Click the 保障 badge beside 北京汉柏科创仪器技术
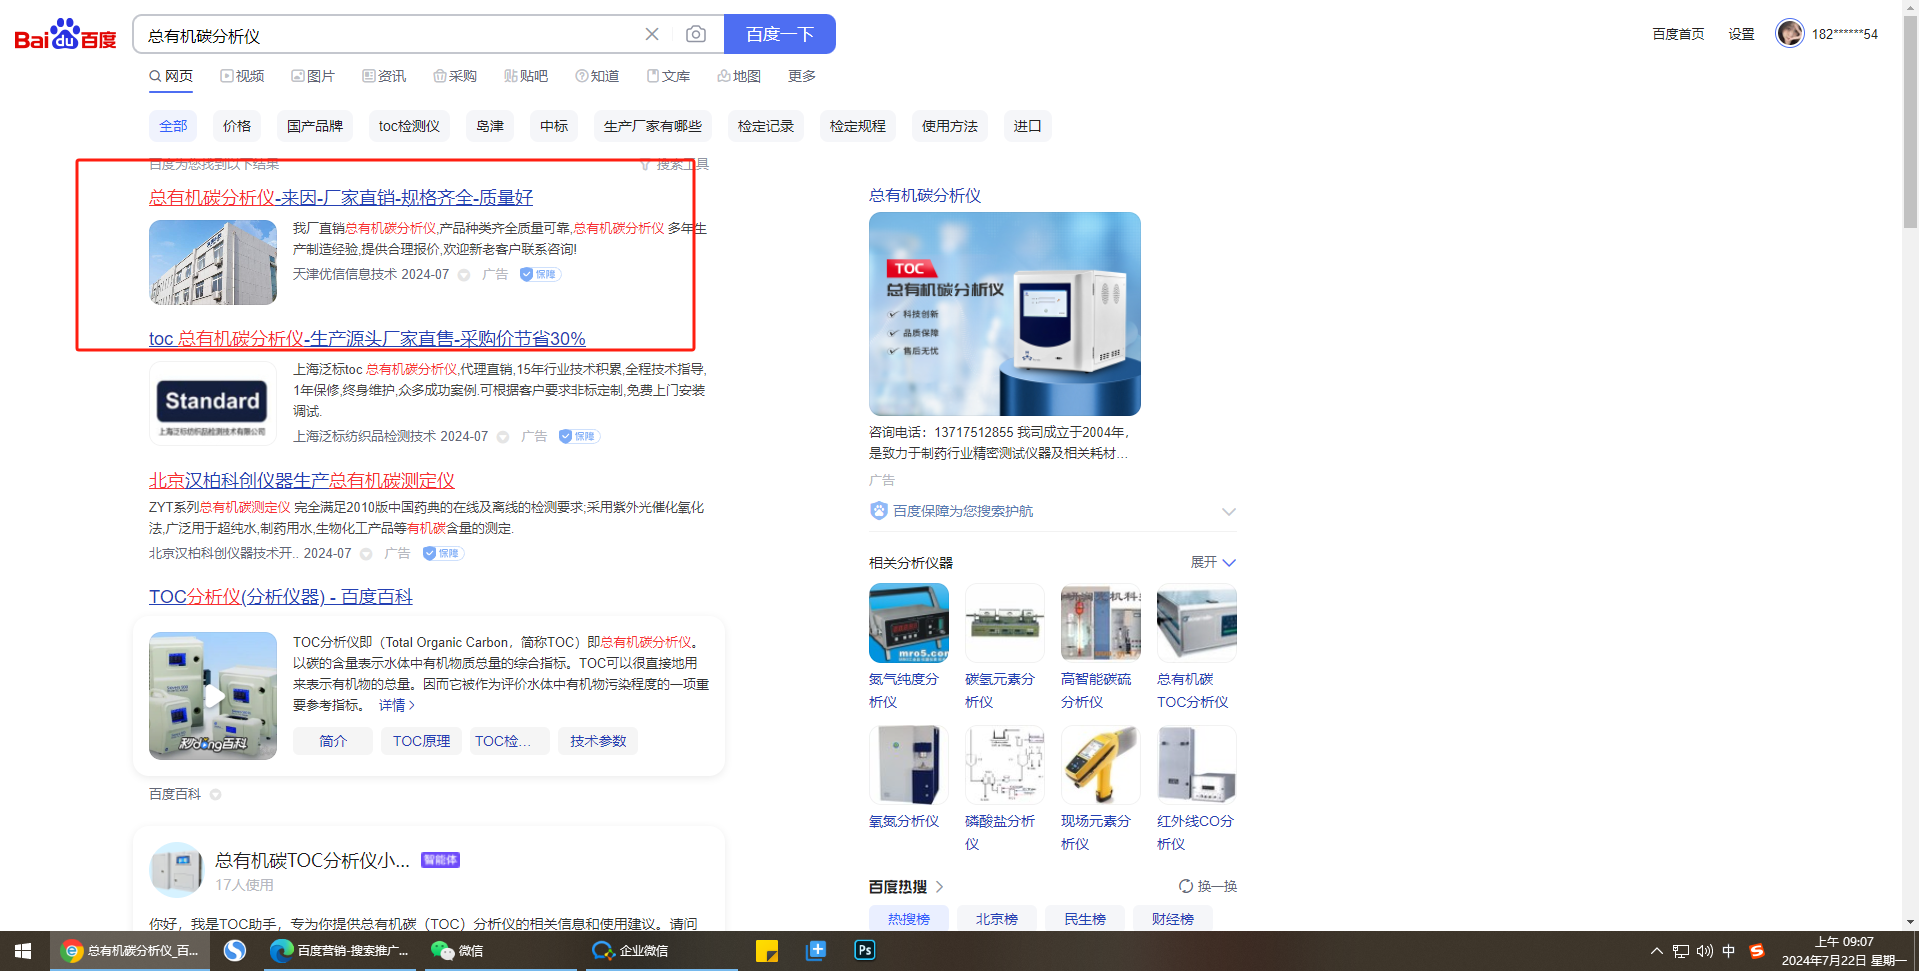 click(x=443, y=553)
